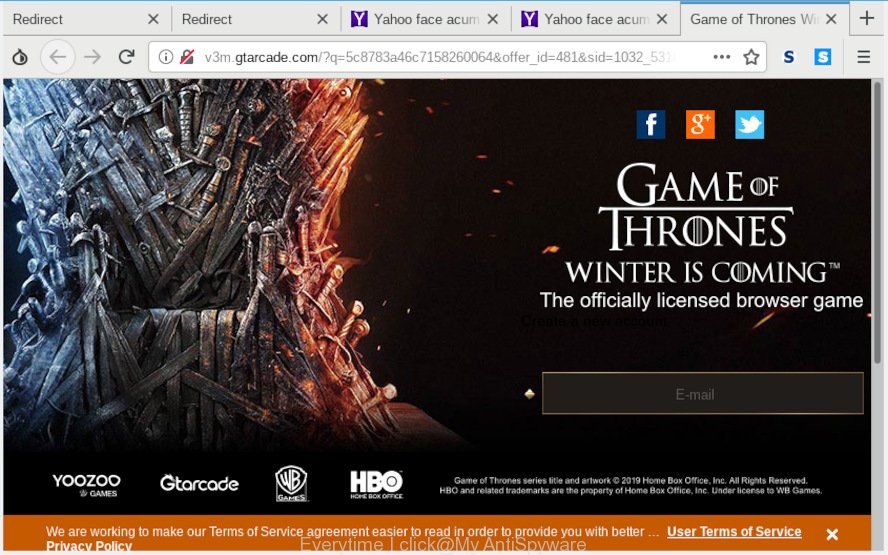Click the light blue S extension icon

pyautogui.click(x=823, y=57)
